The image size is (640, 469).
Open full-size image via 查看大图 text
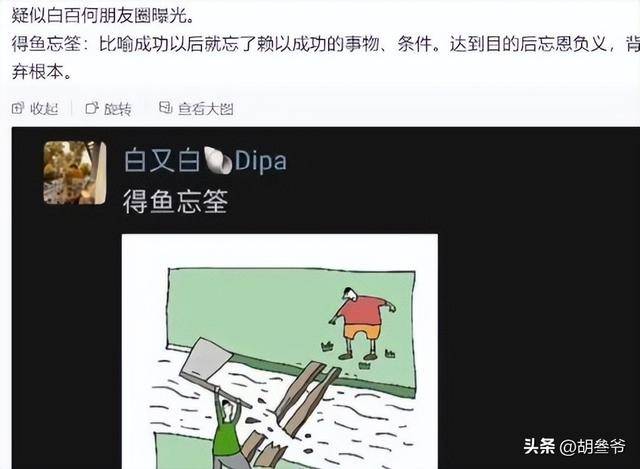(x=206, y=109)
